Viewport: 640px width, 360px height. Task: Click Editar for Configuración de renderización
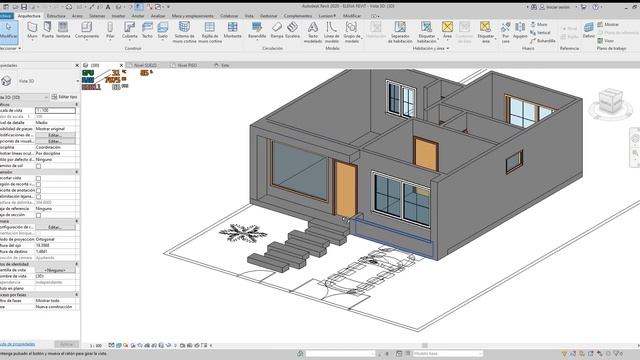(x=55, y=227)
